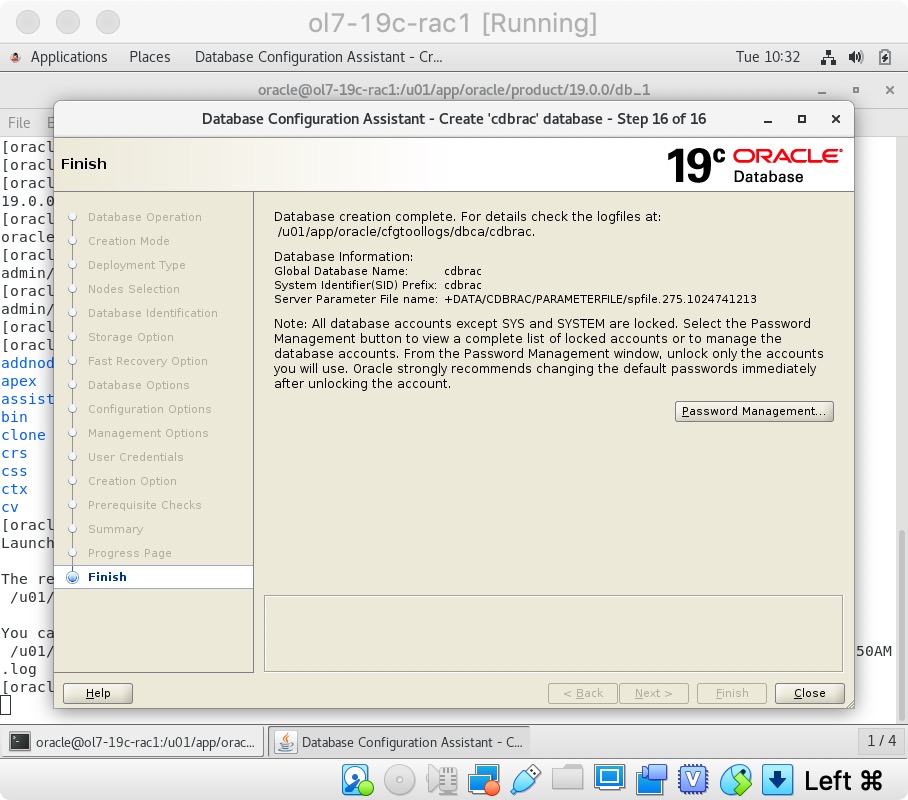
Task: Click the VirtualBox optical disk icon
Action: tap(399, 780)
